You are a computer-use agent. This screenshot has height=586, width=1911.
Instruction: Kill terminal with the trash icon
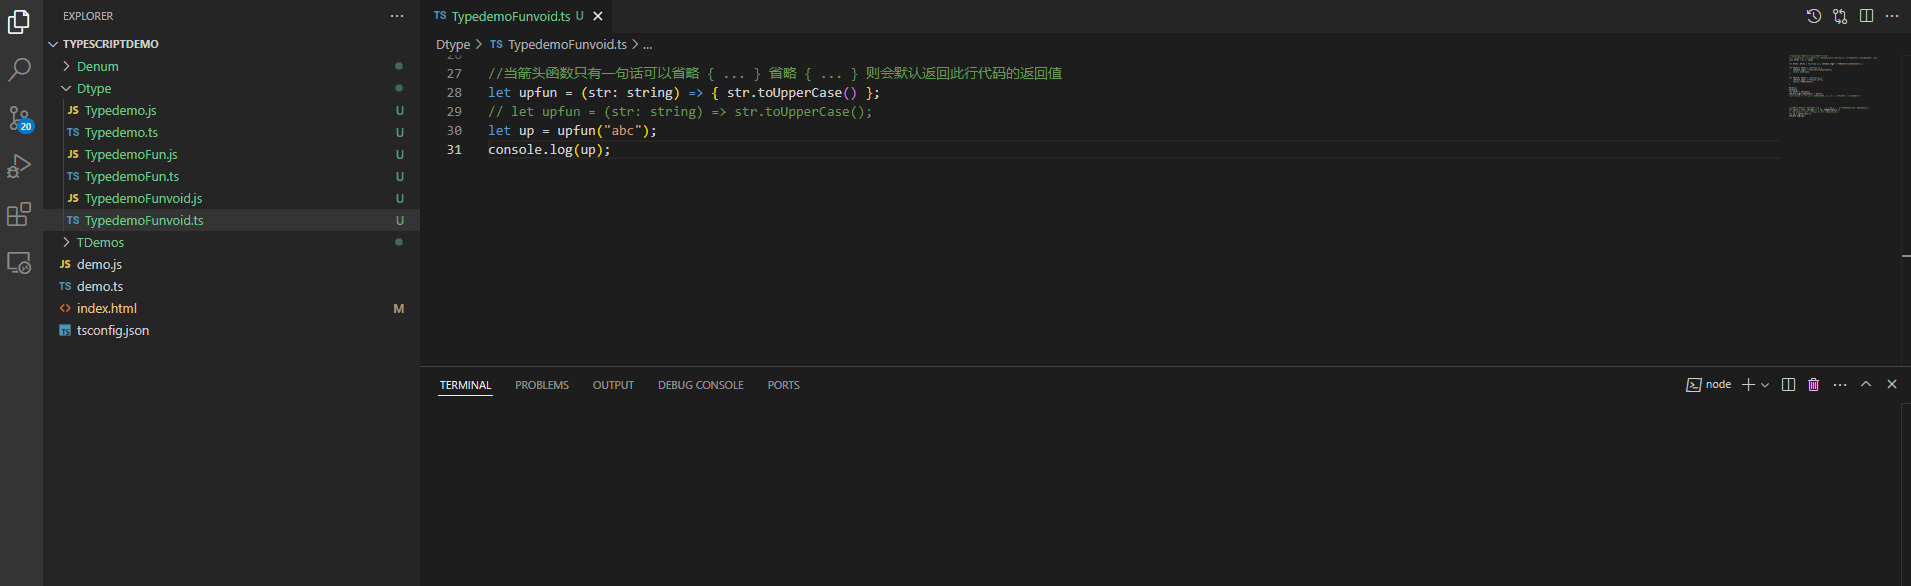pos(1813,385)
